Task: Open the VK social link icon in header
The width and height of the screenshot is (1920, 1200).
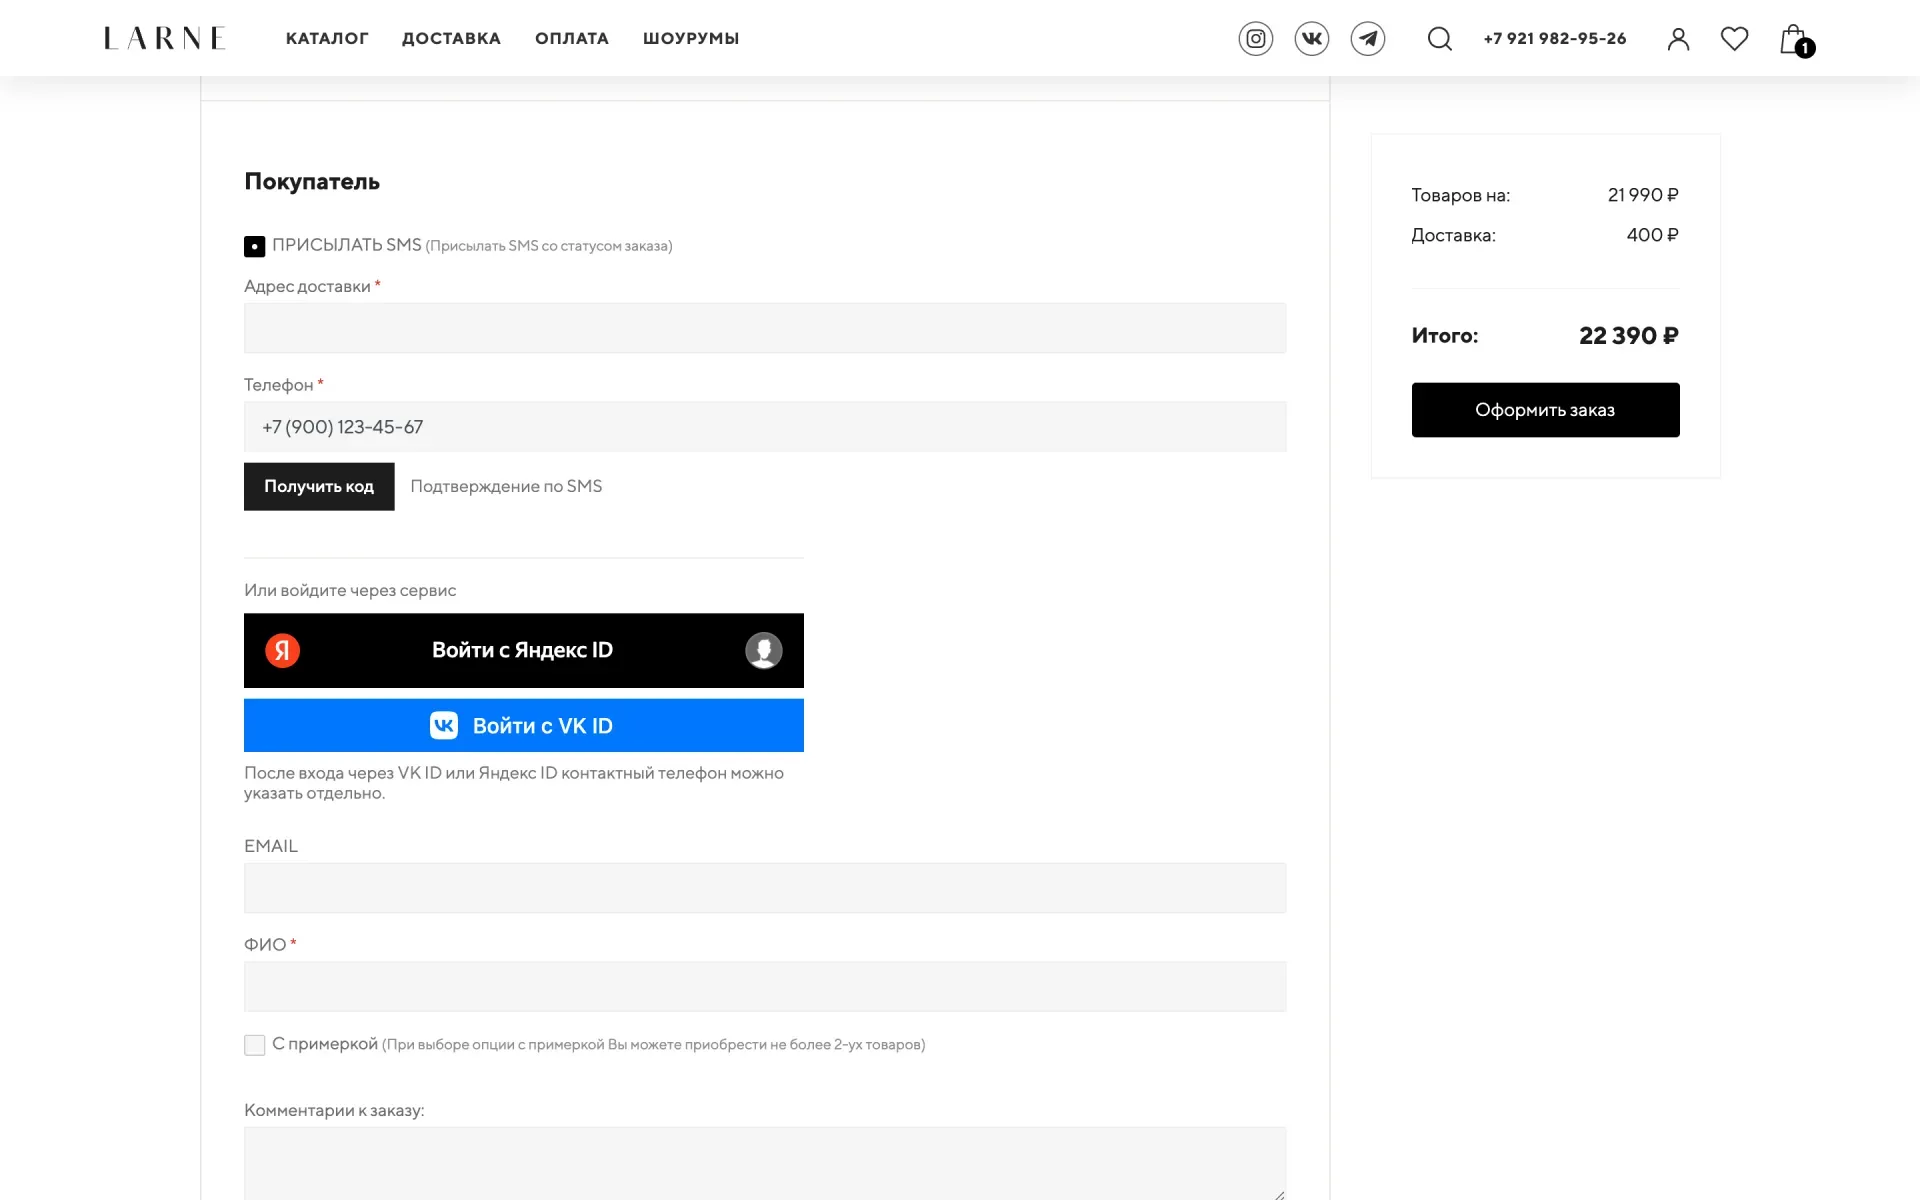Action: click(x=1312, y=39)
